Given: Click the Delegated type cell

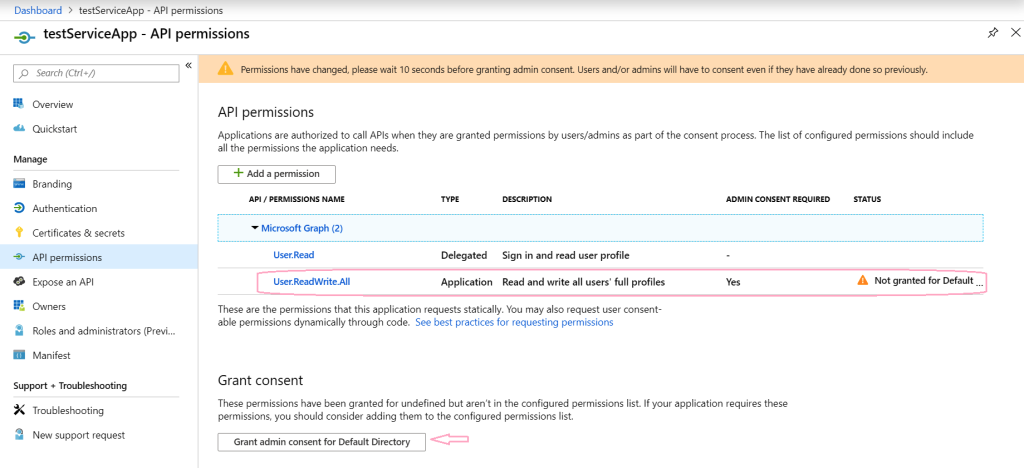Looking at the screenshot, I should click(464, 255).
